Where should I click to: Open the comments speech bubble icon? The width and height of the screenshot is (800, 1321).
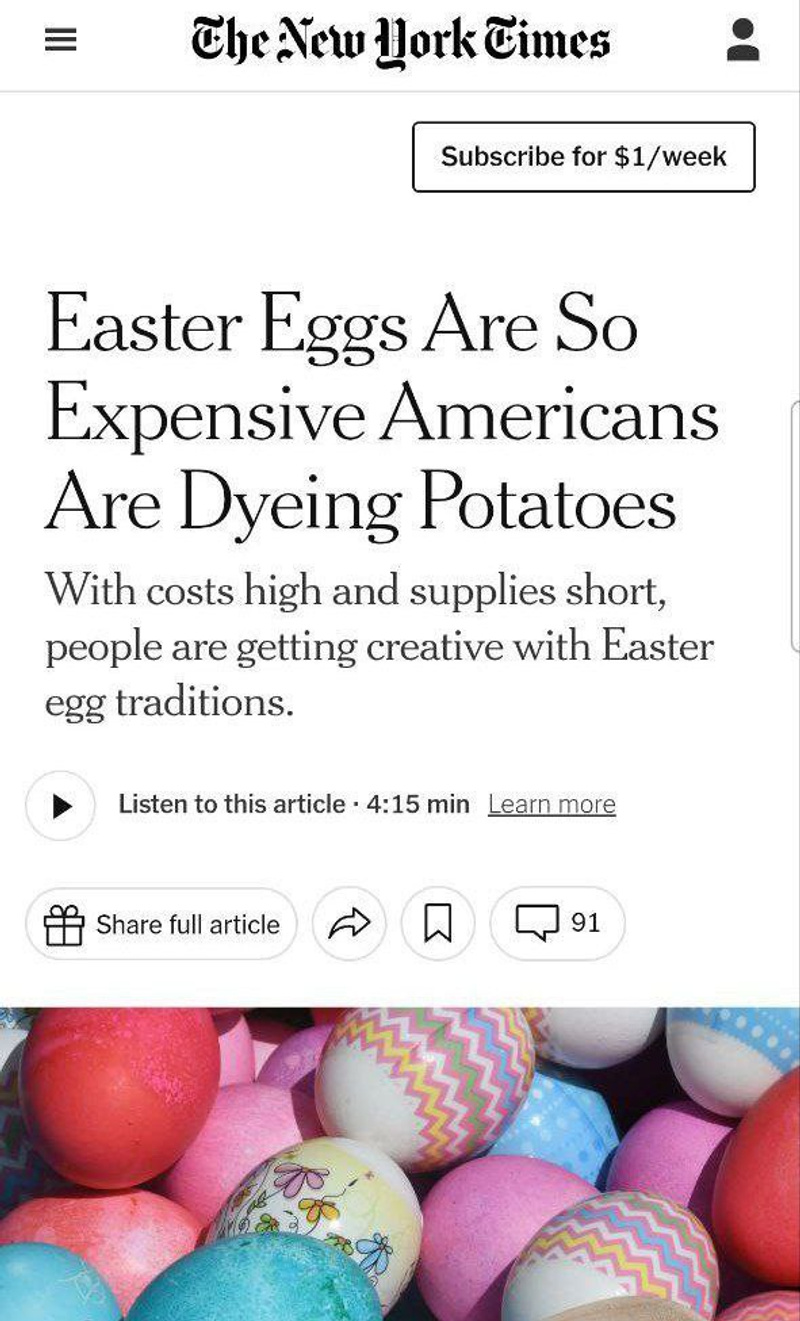coord(536,922)
